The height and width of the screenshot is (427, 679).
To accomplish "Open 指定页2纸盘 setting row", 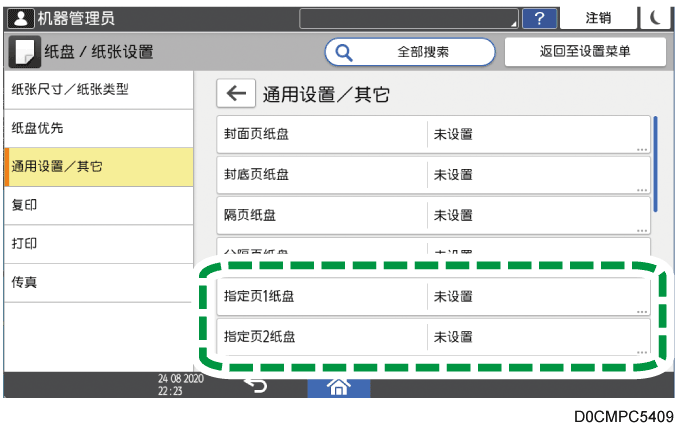I will [x=433, y=337].
